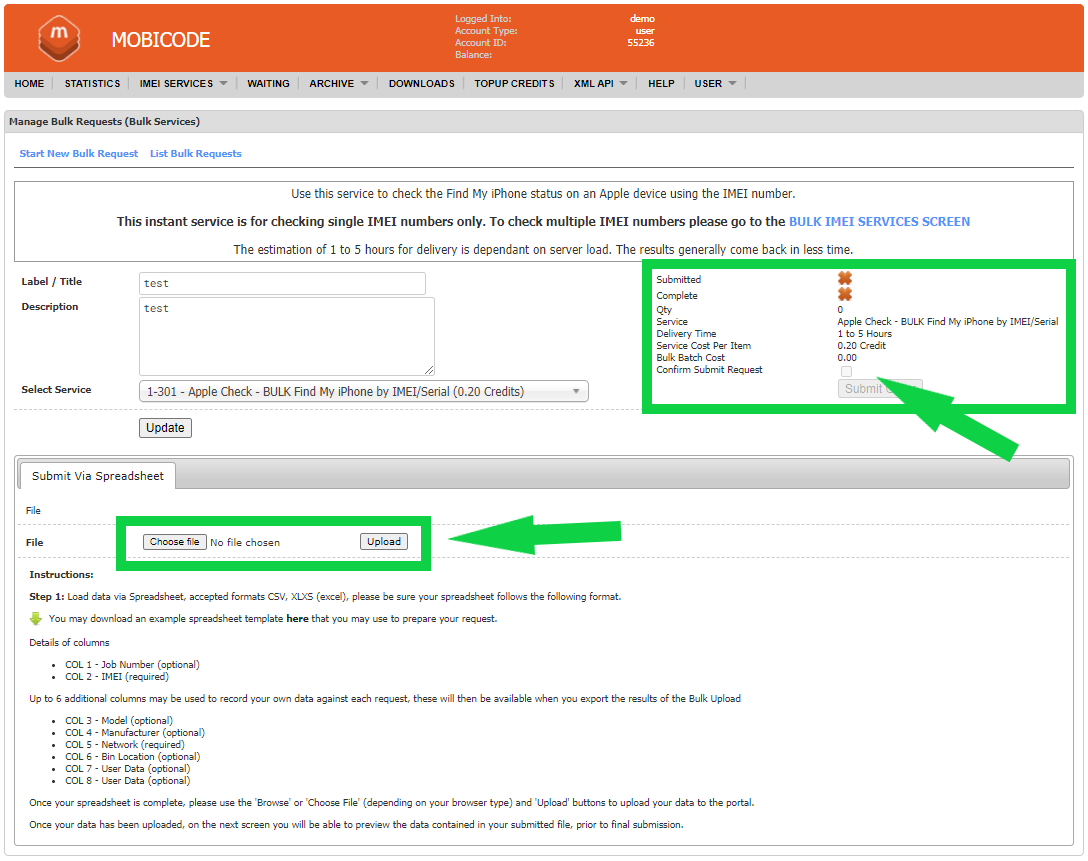
Task: Expand the User menu arrow
Action: (x=732, y=83)
